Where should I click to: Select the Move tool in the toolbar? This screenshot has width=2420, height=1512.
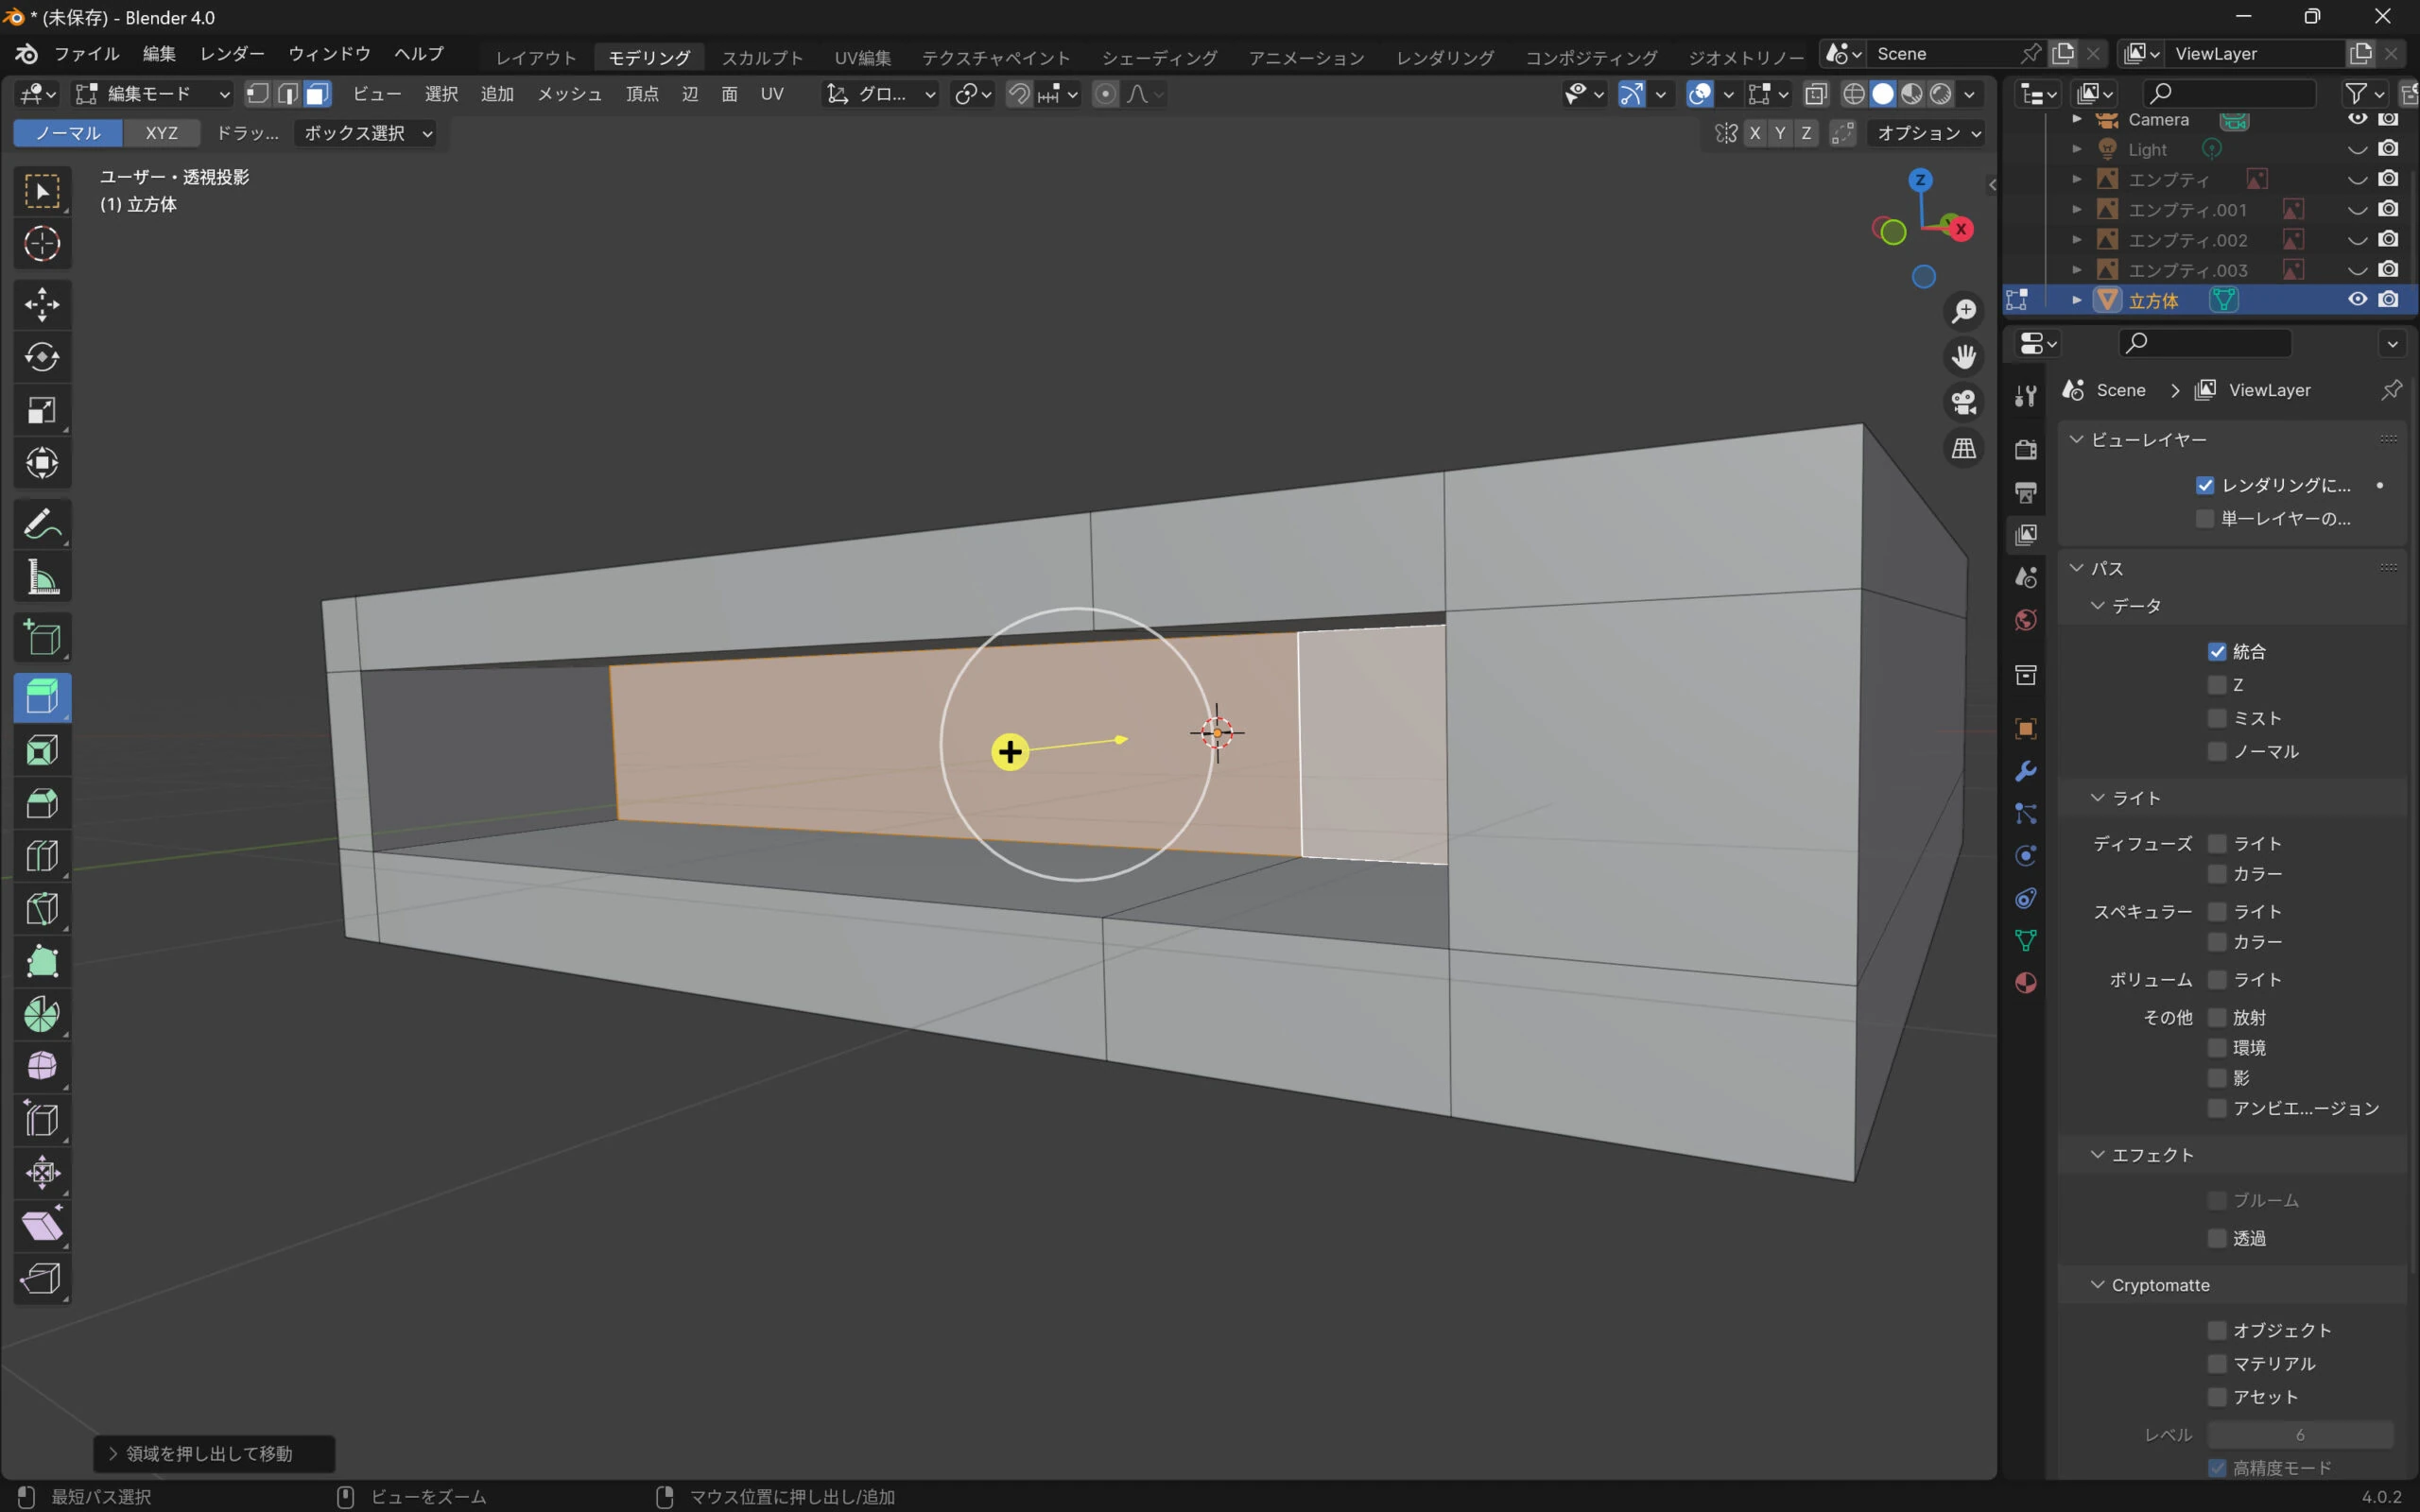(x=42, y=304)
